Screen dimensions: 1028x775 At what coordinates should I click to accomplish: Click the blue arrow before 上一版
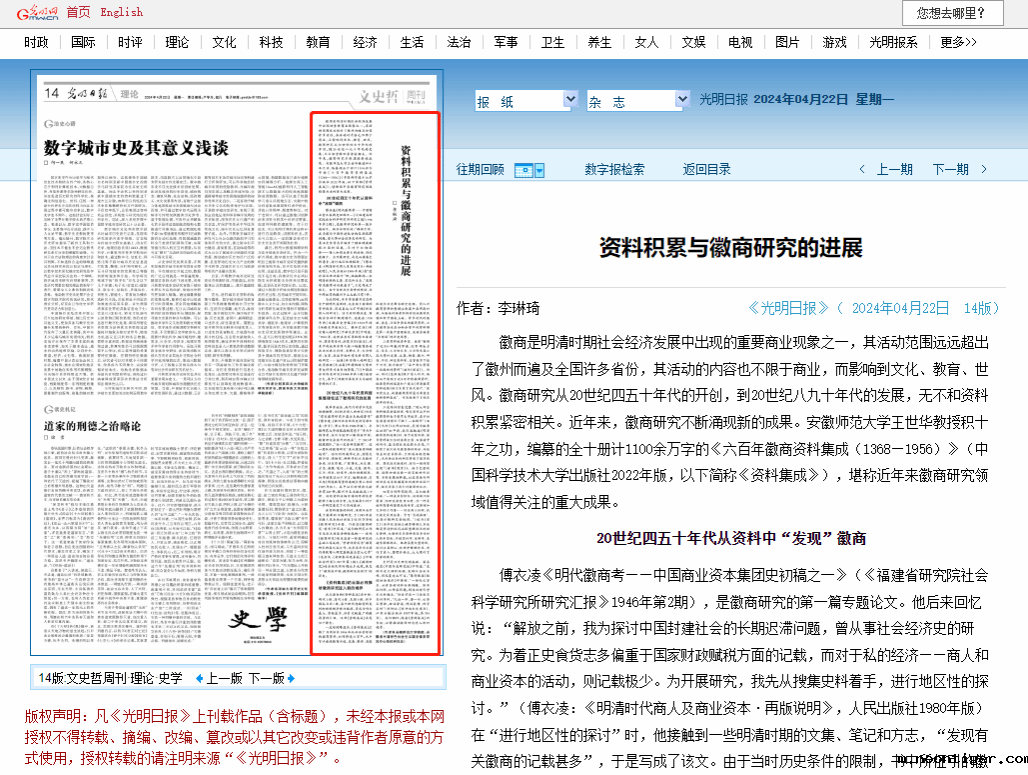click(199, 678)
